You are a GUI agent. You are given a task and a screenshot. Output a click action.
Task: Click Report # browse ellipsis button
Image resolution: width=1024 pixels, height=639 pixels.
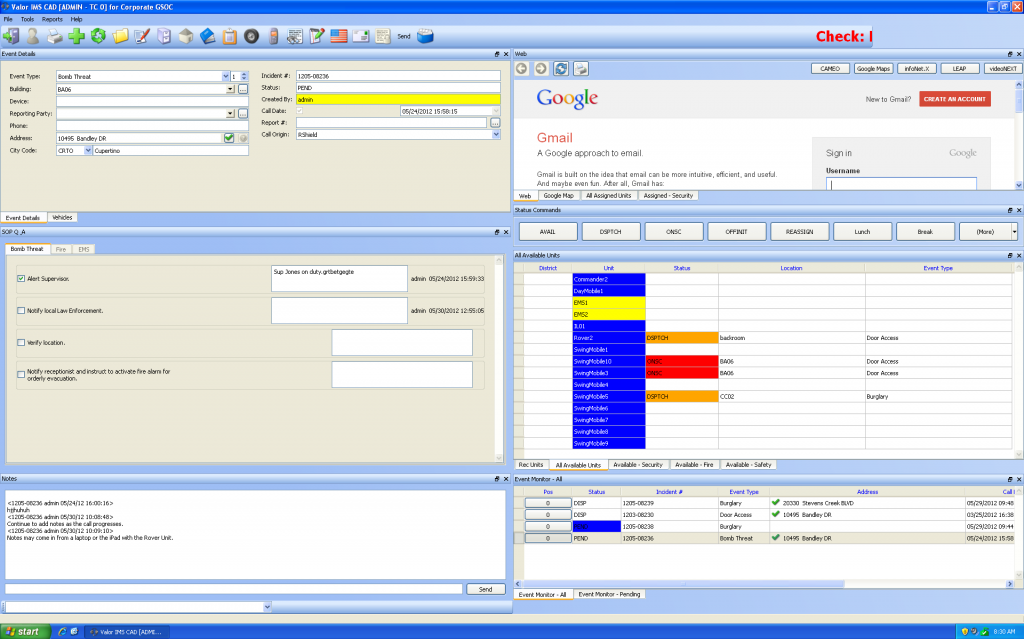pyautogui.click(x=495, y=123)
